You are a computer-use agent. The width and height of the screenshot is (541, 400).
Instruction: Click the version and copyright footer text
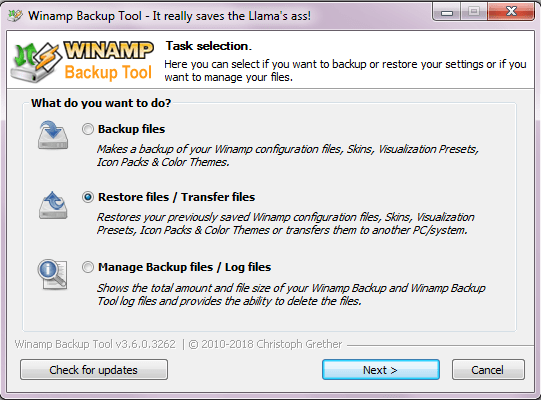pyautogui.click(x=178, y=344)
